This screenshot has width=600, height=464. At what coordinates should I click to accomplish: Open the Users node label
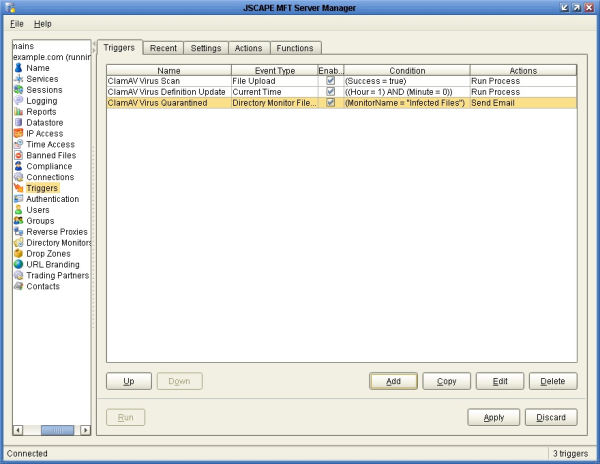click(38, 210)
